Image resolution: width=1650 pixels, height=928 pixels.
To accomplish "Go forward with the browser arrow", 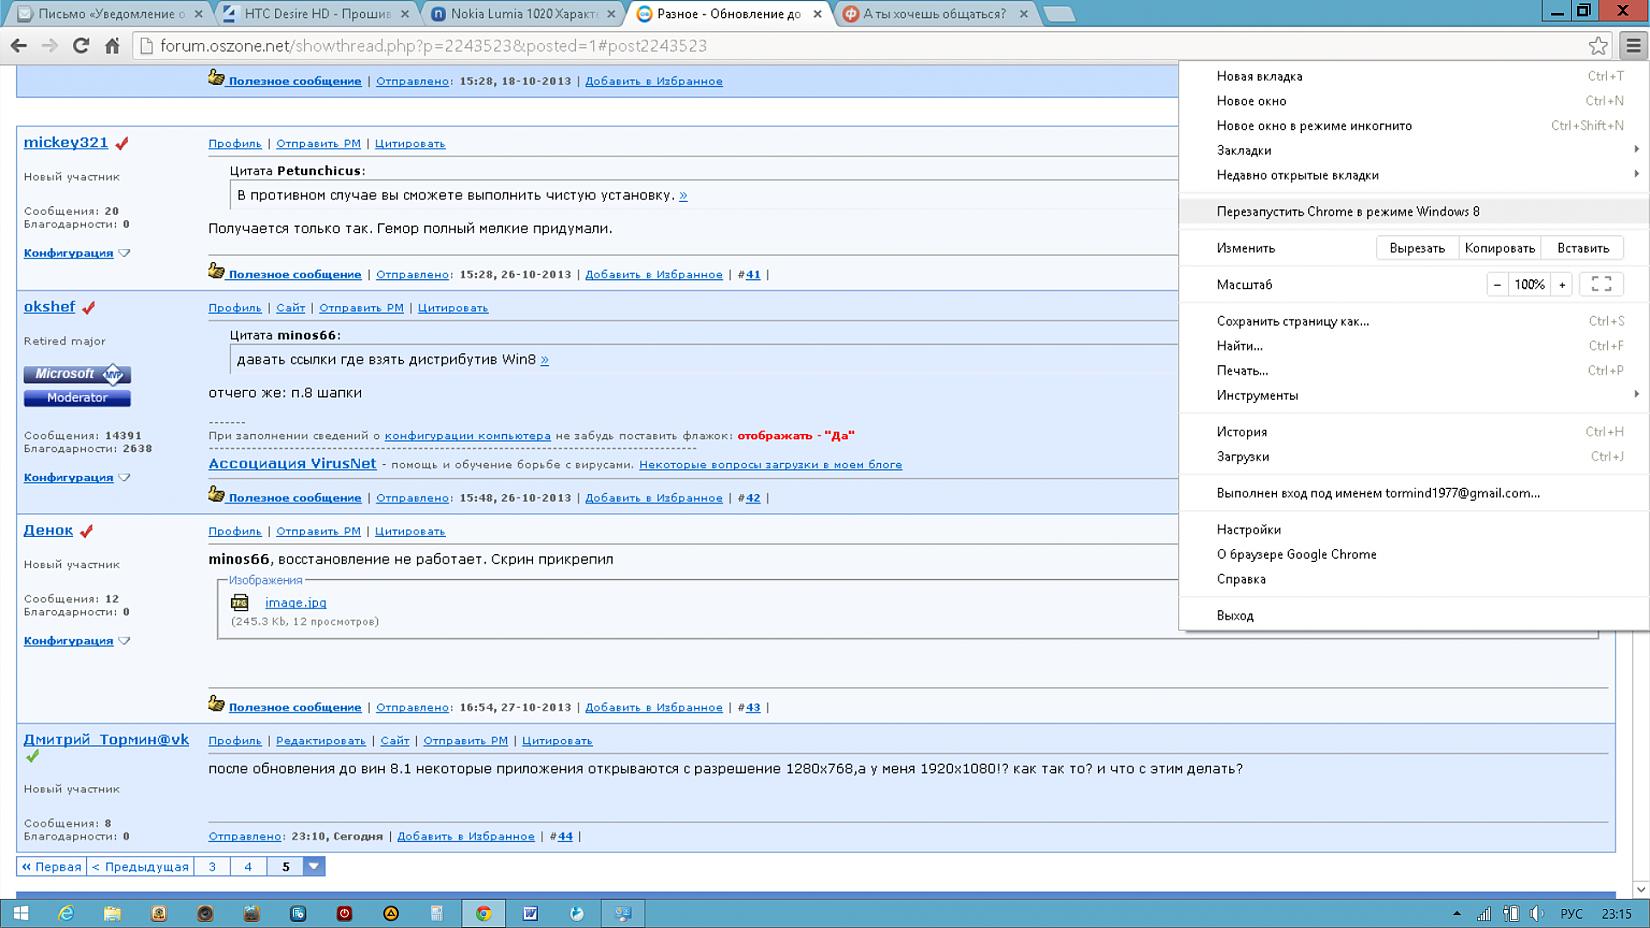I will pos(49,46).
